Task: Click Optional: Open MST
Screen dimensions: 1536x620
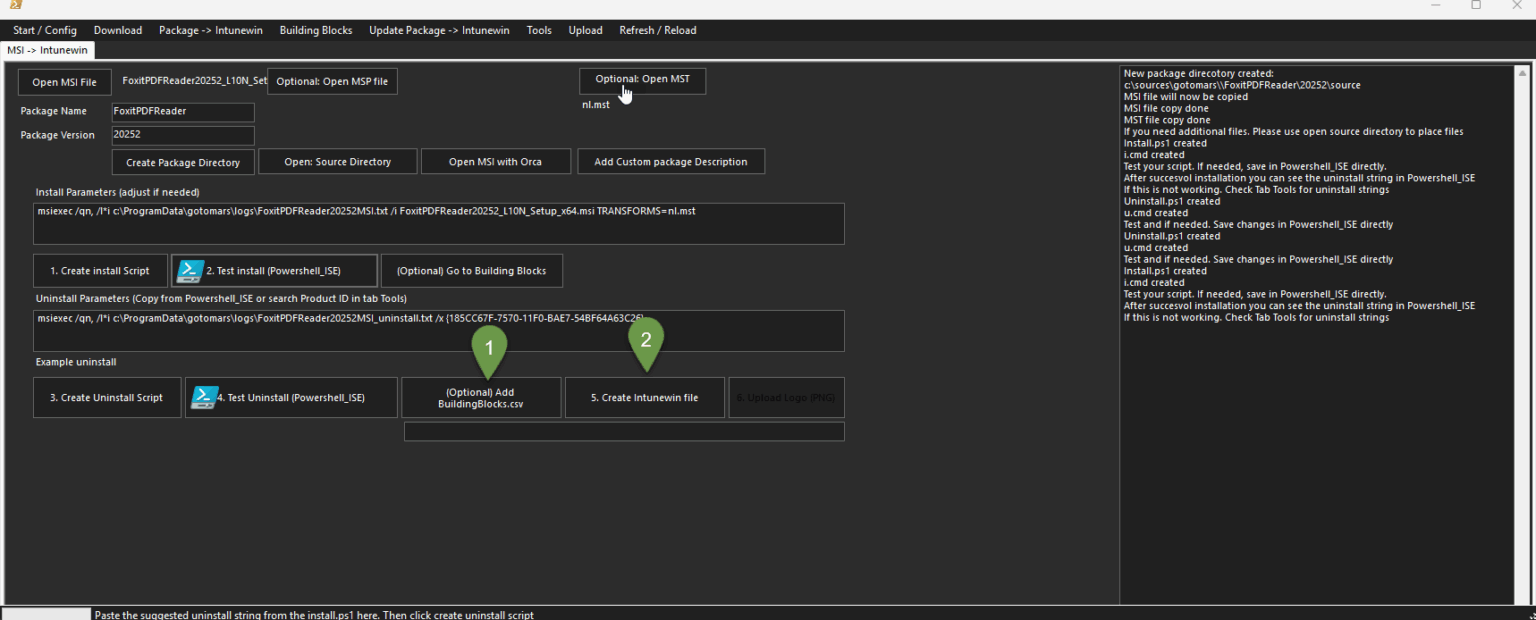Action: (x=642, y=81)
